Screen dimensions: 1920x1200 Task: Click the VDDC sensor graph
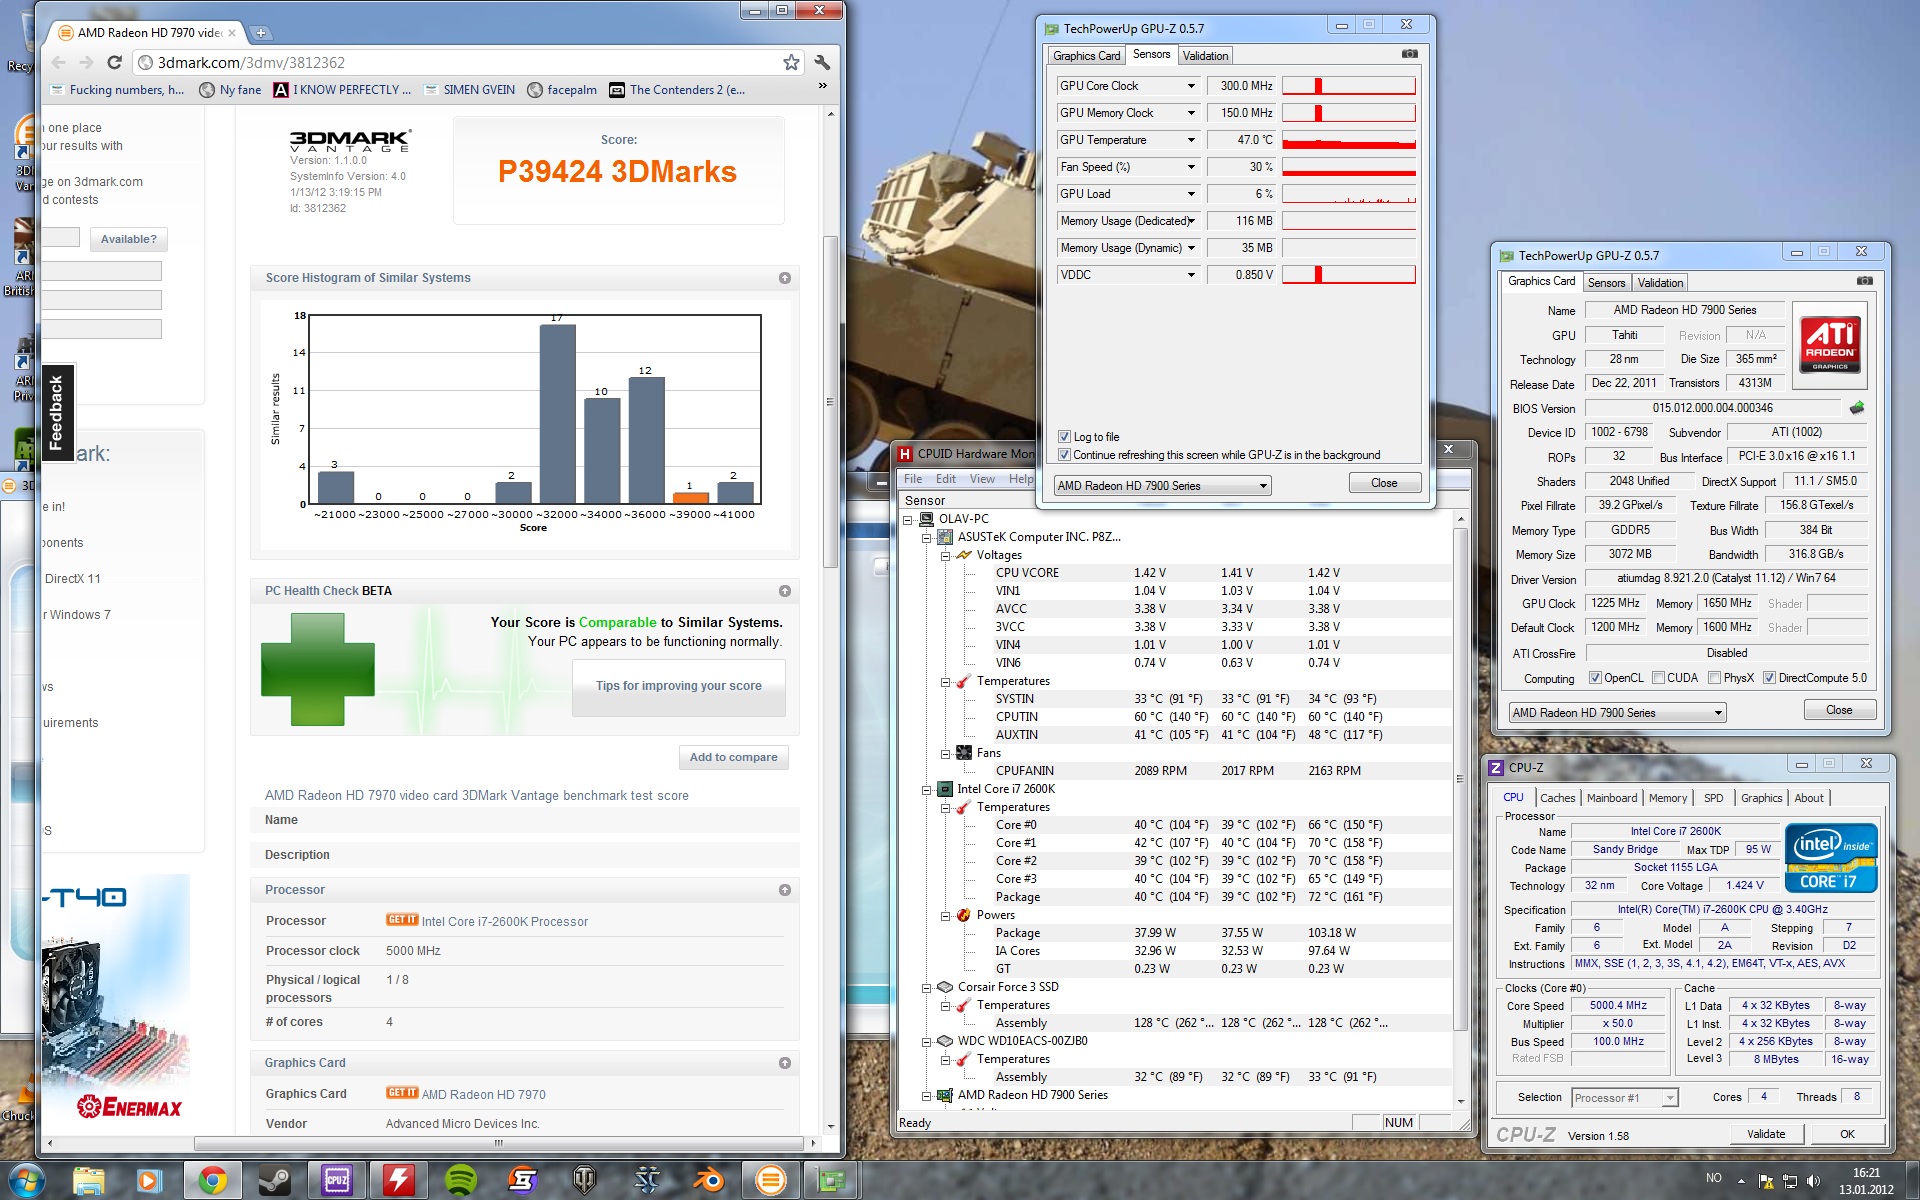[x=1349, y=275]
